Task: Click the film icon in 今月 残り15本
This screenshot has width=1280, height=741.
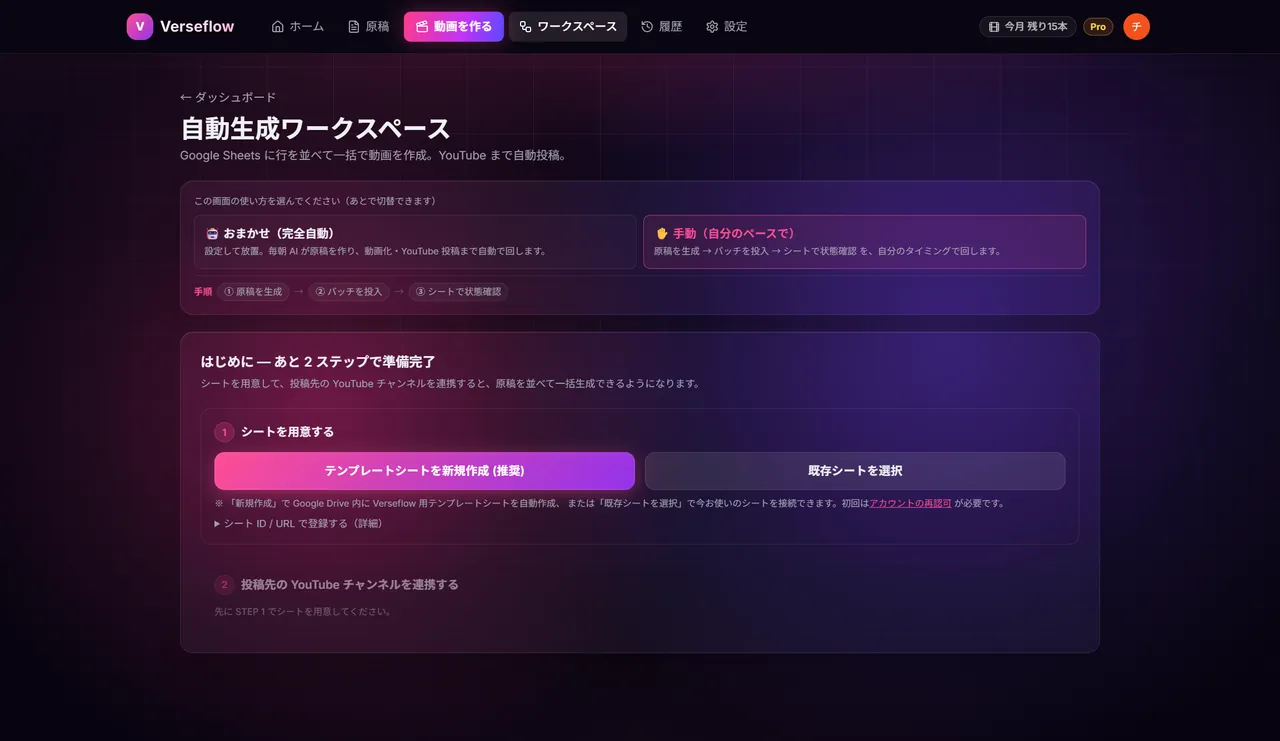Action: (994, 27)
